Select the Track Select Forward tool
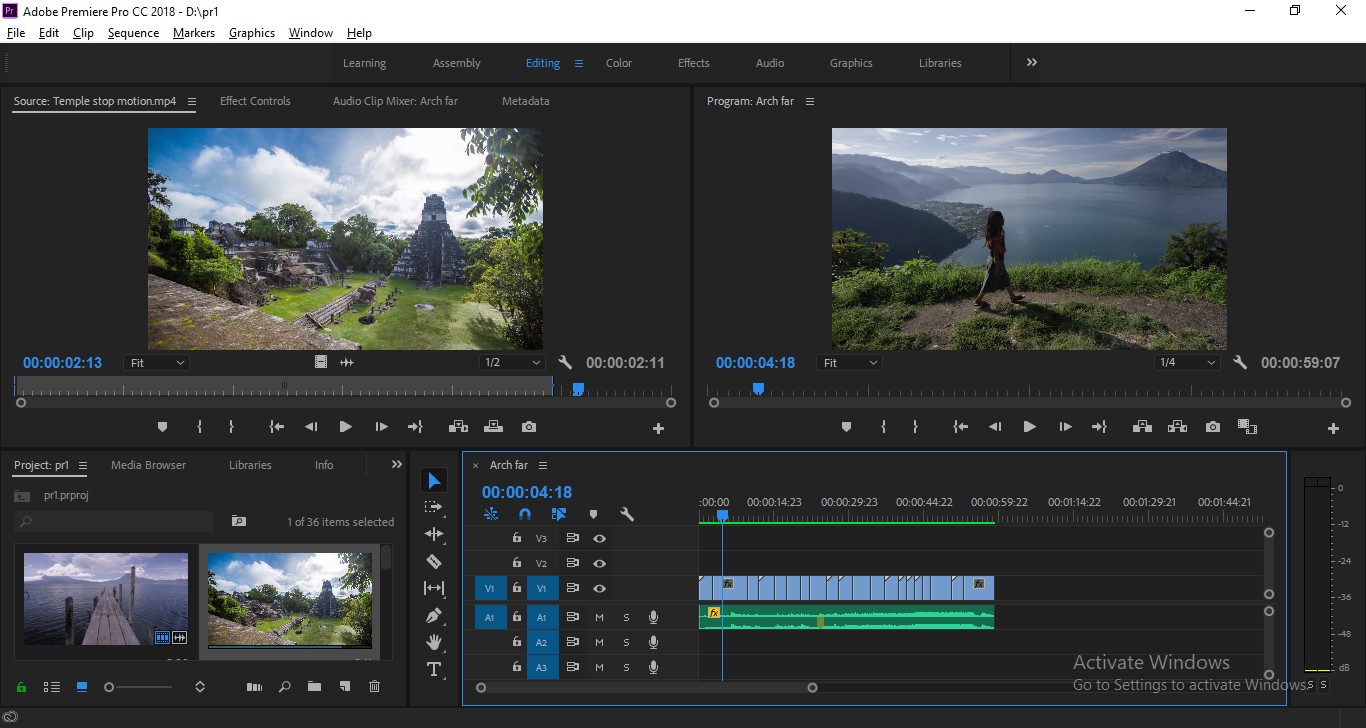 (x=434, y=507)
